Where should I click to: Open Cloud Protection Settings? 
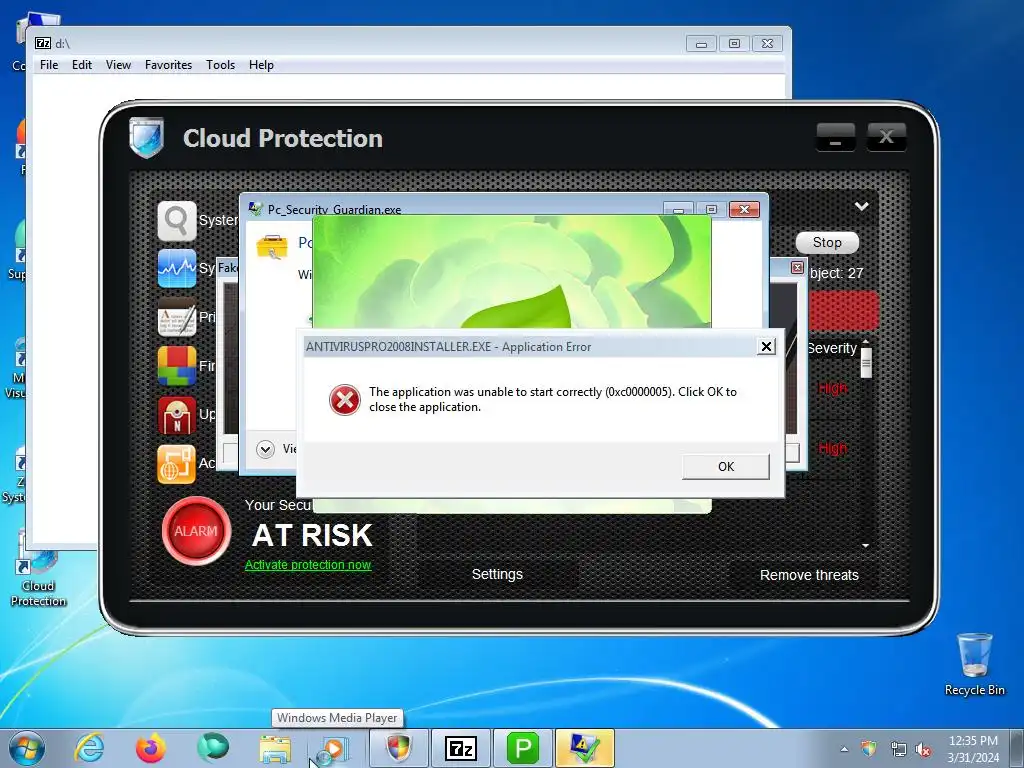coord(497,574)
